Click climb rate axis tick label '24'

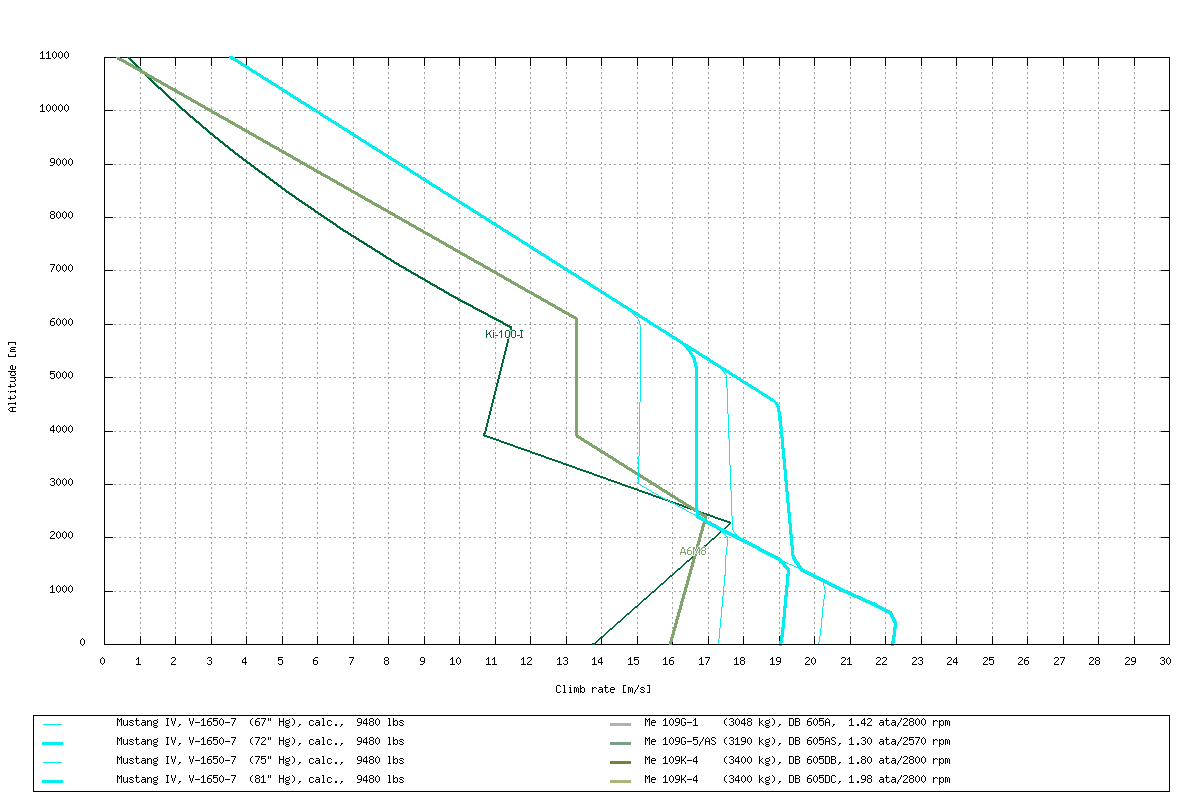[953, 662]
